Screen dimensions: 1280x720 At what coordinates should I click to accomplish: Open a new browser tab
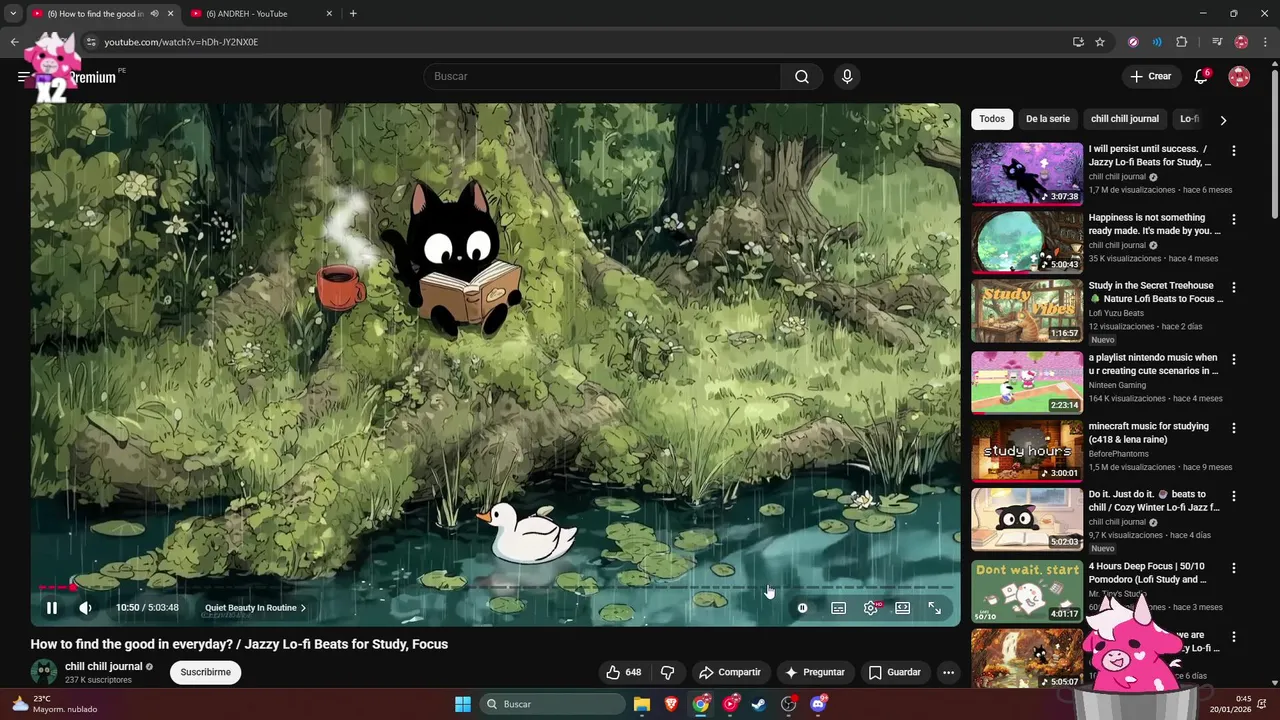pos(353,14)
